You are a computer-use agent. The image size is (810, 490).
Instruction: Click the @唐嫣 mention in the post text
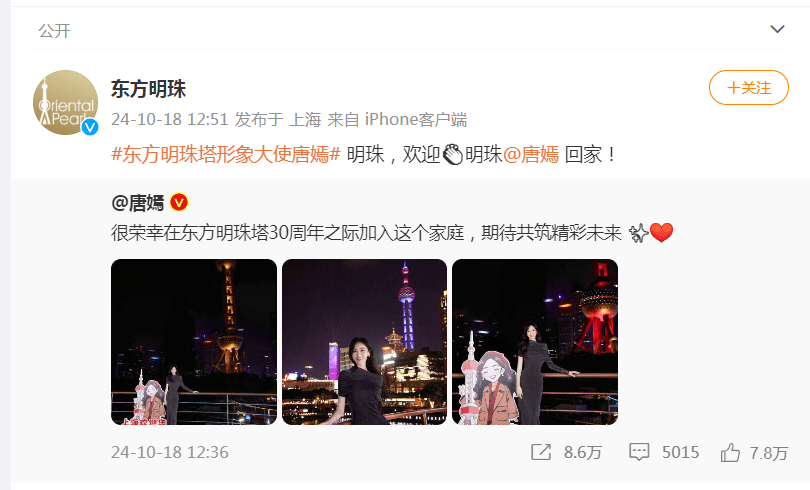(531, 154)
